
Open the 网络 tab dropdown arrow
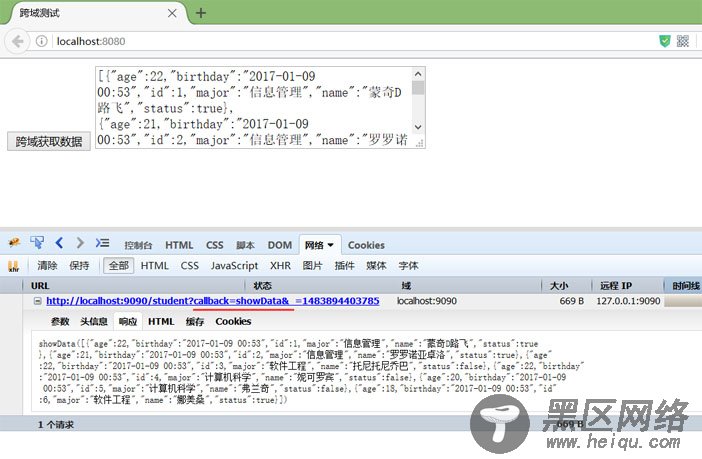point(330,245)
